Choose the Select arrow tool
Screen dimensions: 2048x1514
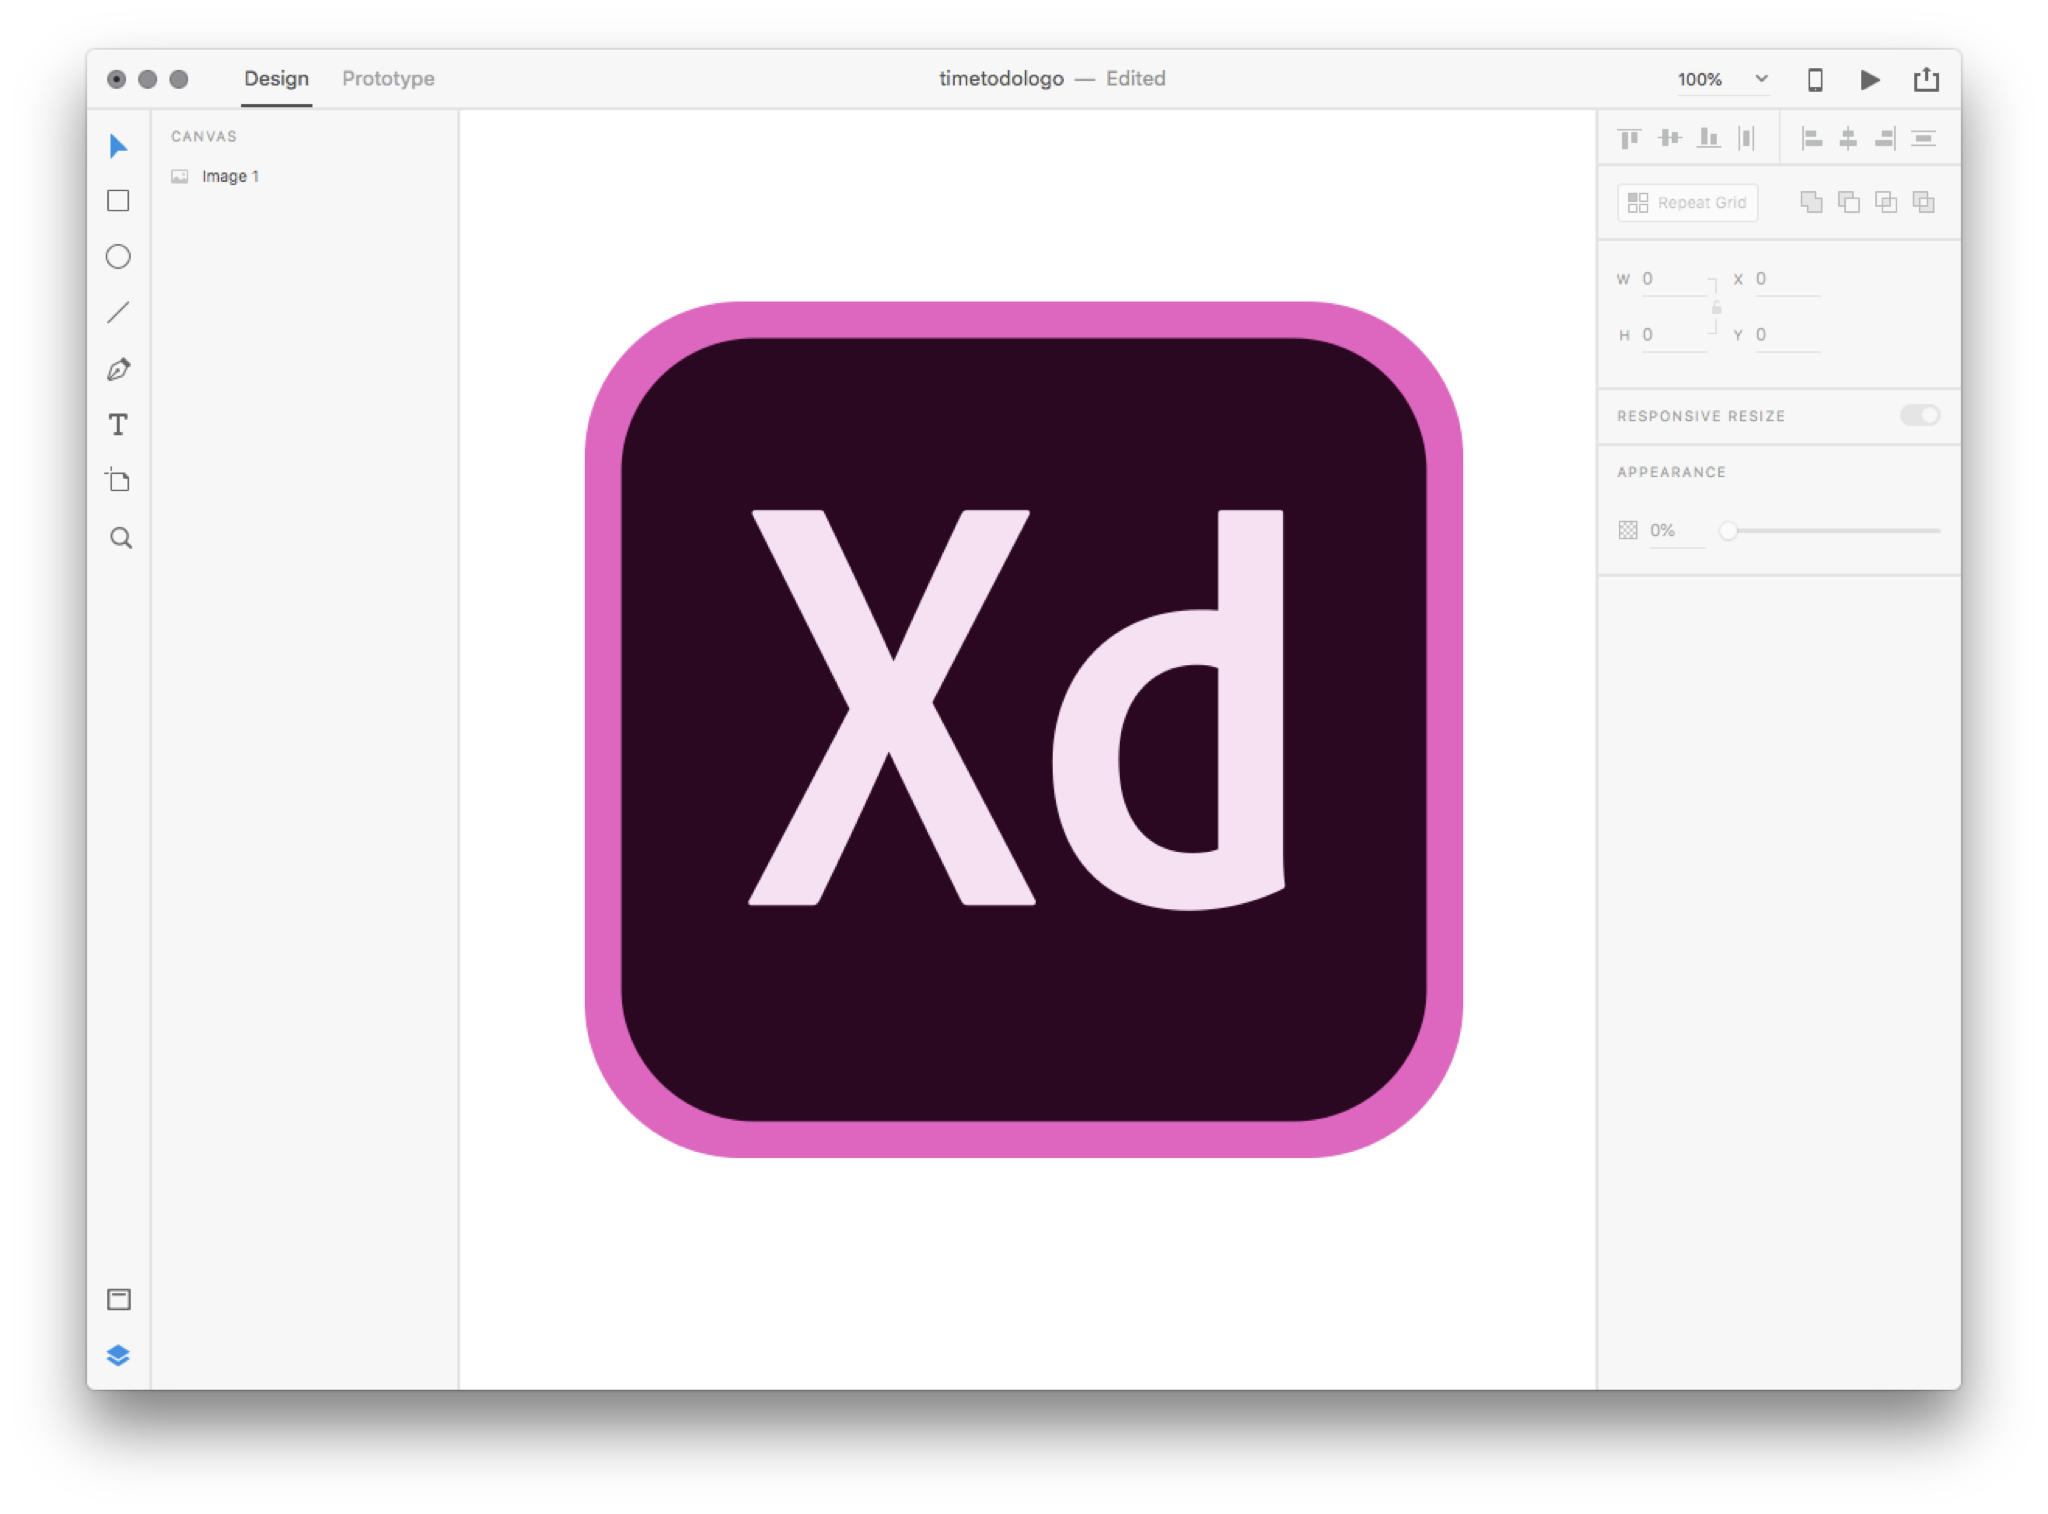[x=118, y=146]
